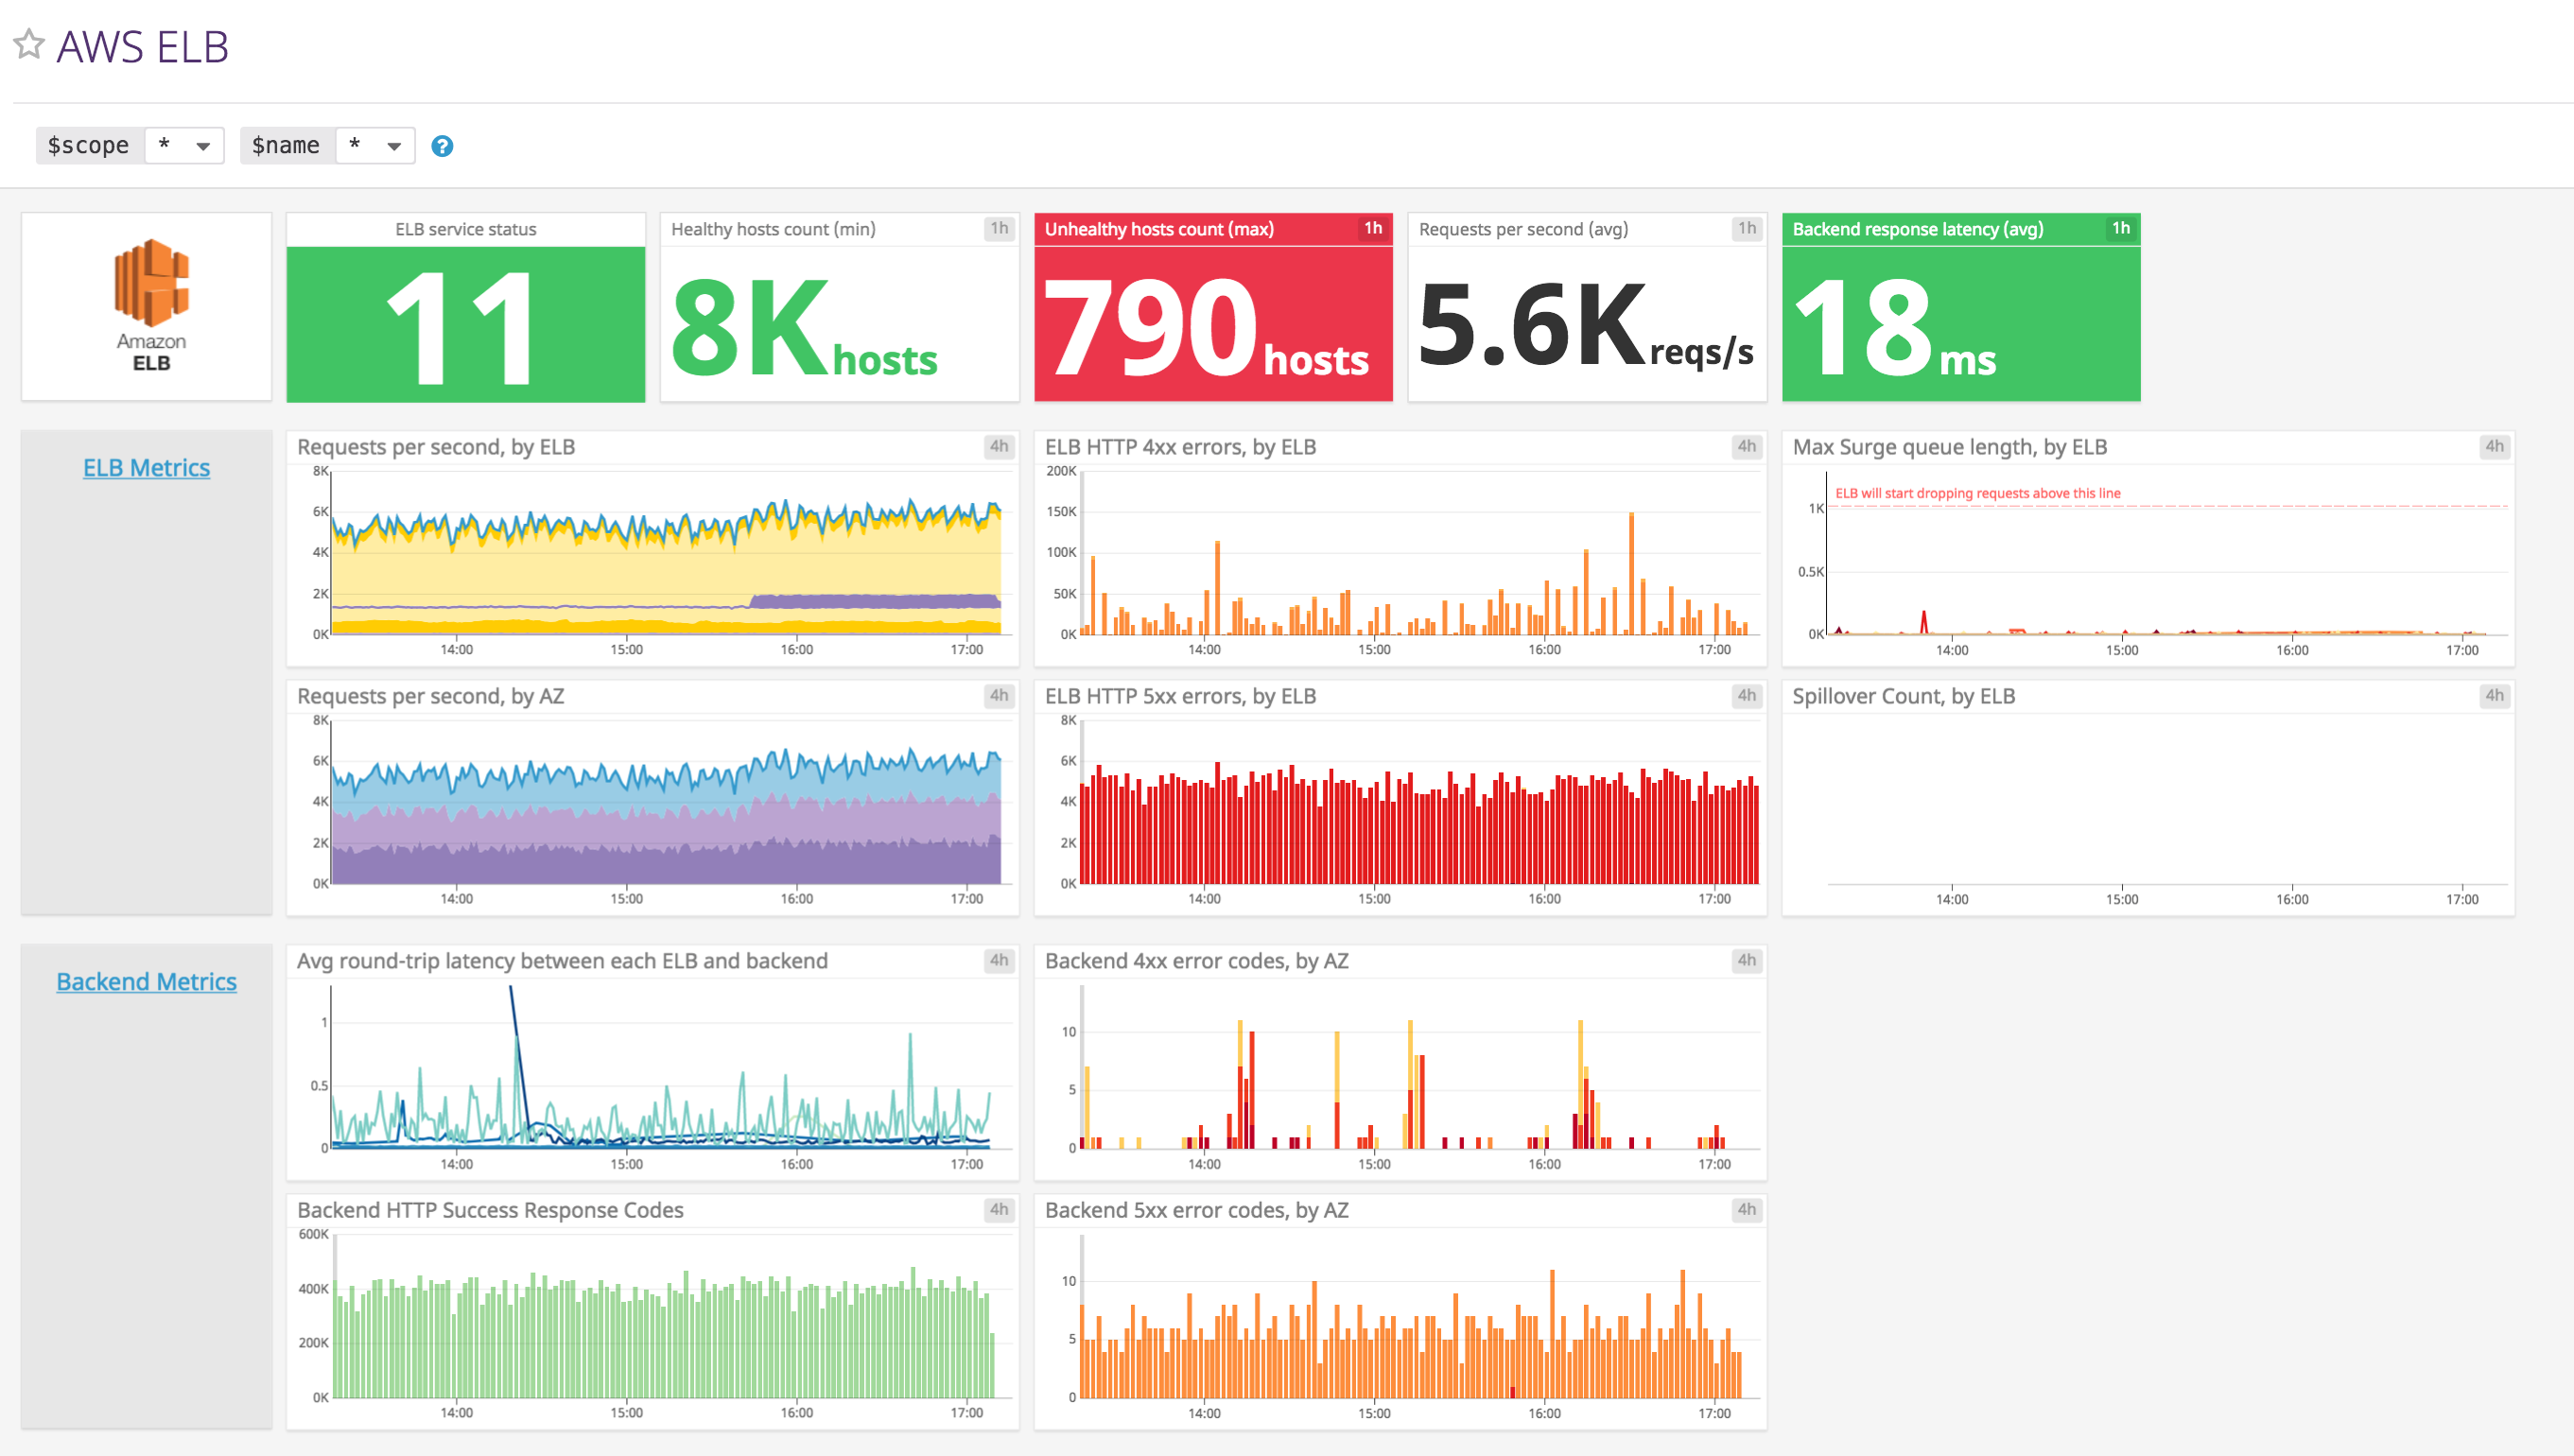2574x1456 pixels.
Task: Open the $name dropdown
Action: point(375,145)
